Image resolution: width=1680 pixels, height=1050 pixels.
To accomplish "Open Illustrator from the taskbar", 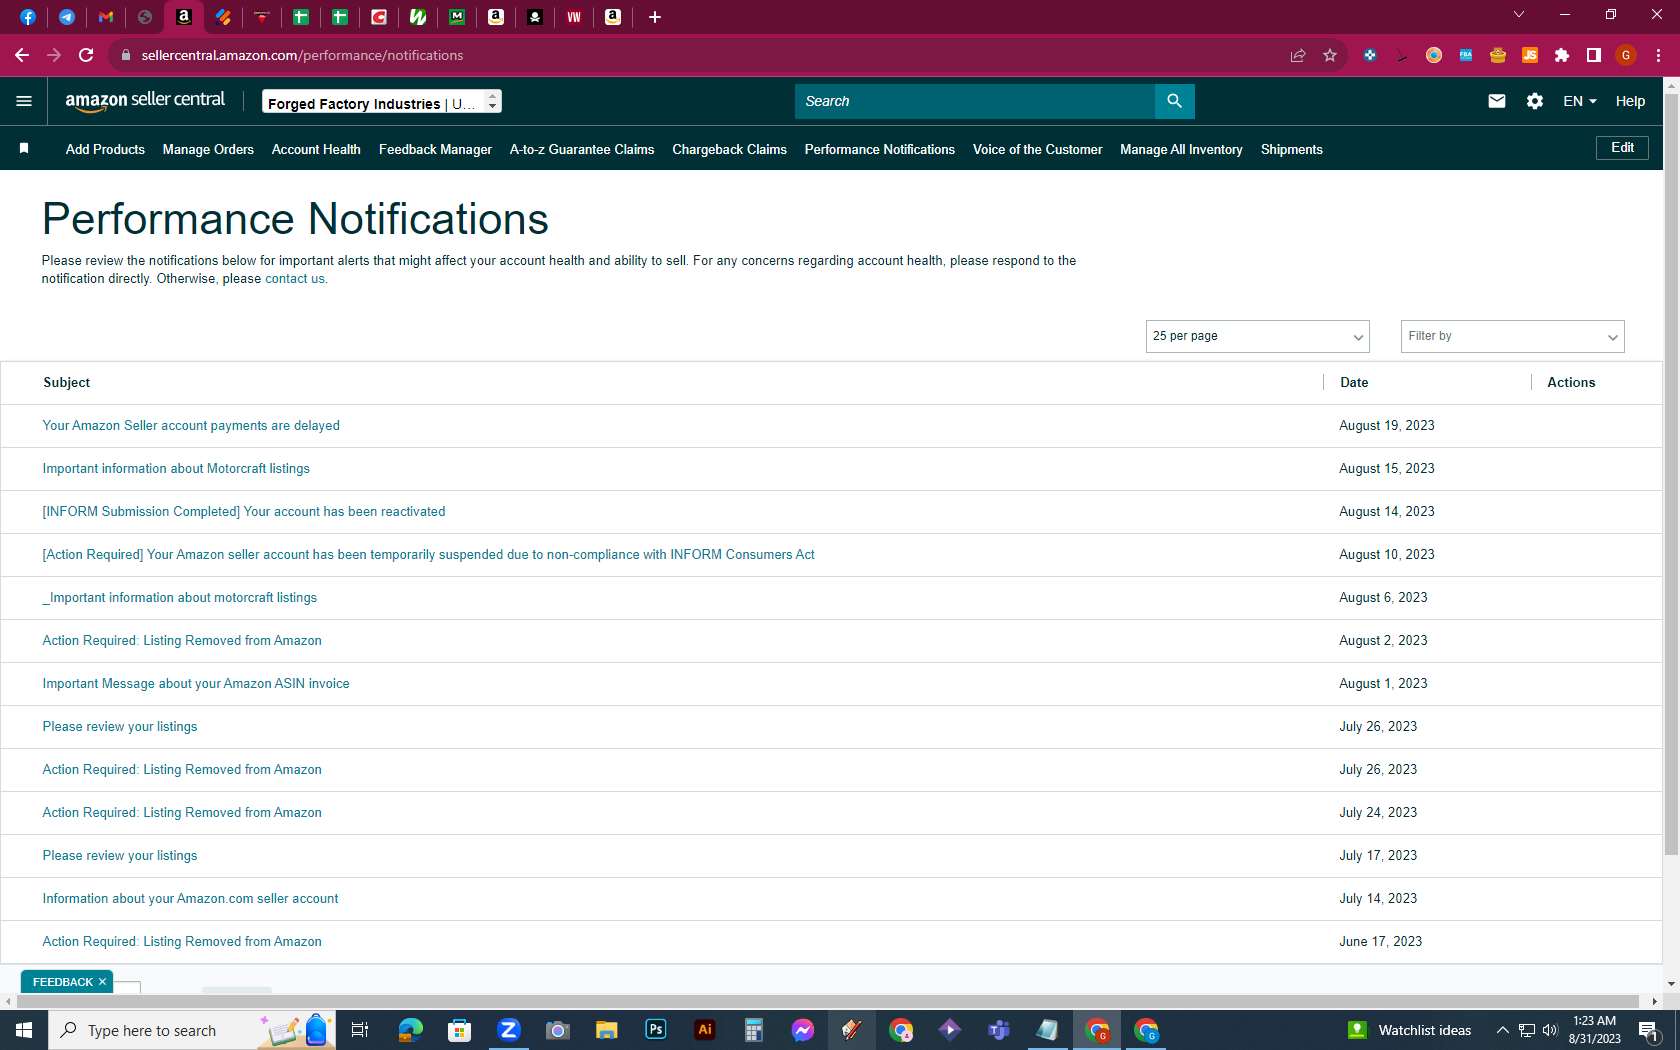I will click(705, 1030).
